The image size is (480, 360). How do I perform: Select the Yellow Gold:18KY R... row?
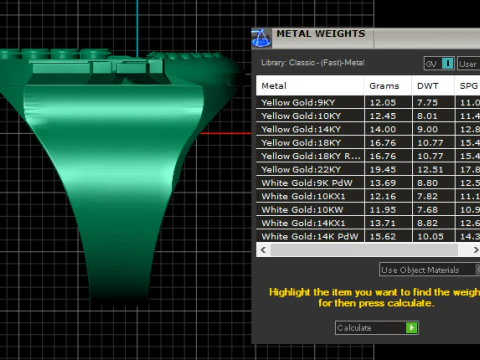pos(368,156)
